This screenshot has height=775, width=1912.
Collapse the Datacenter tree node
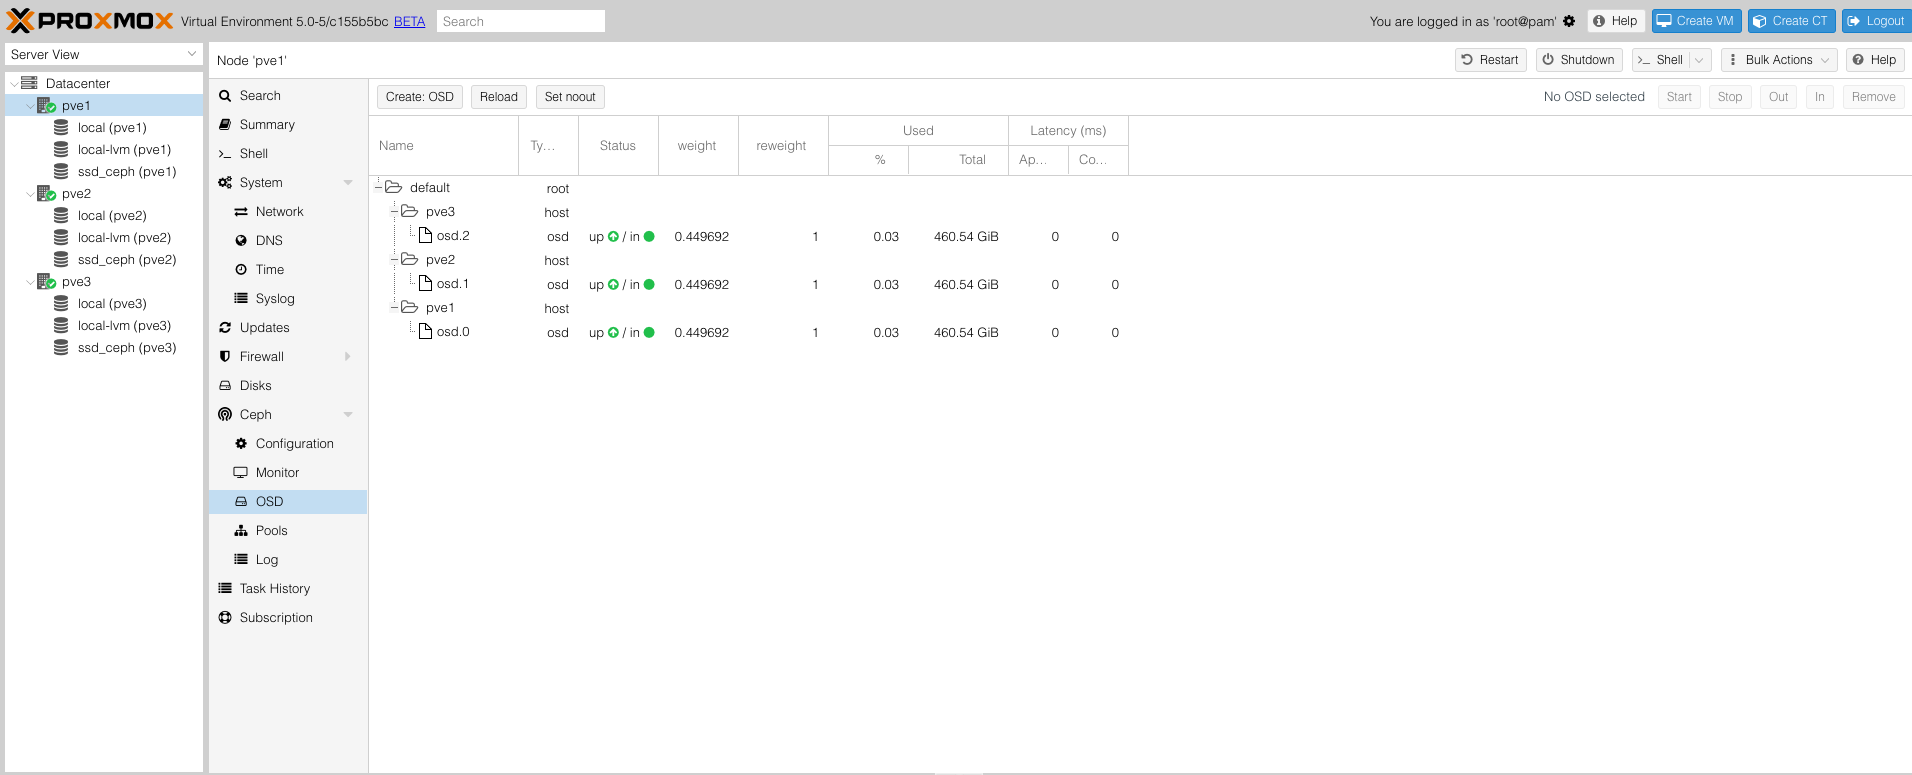(14, 84)
